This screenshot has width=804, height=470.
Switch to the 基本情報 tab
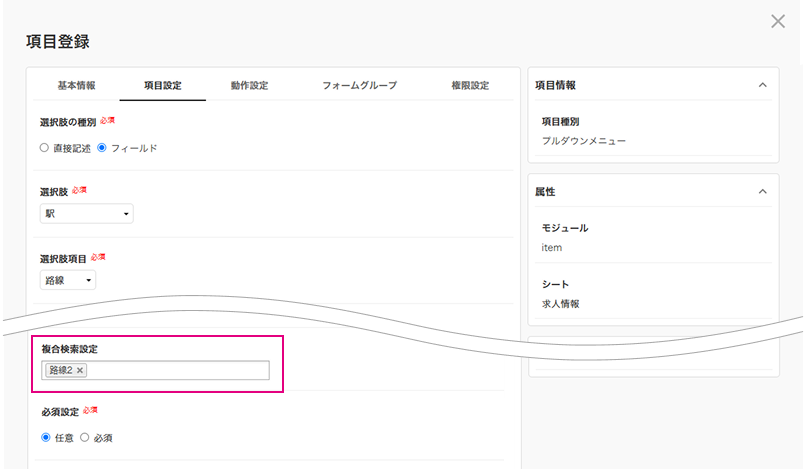click(x=76, y=85)
